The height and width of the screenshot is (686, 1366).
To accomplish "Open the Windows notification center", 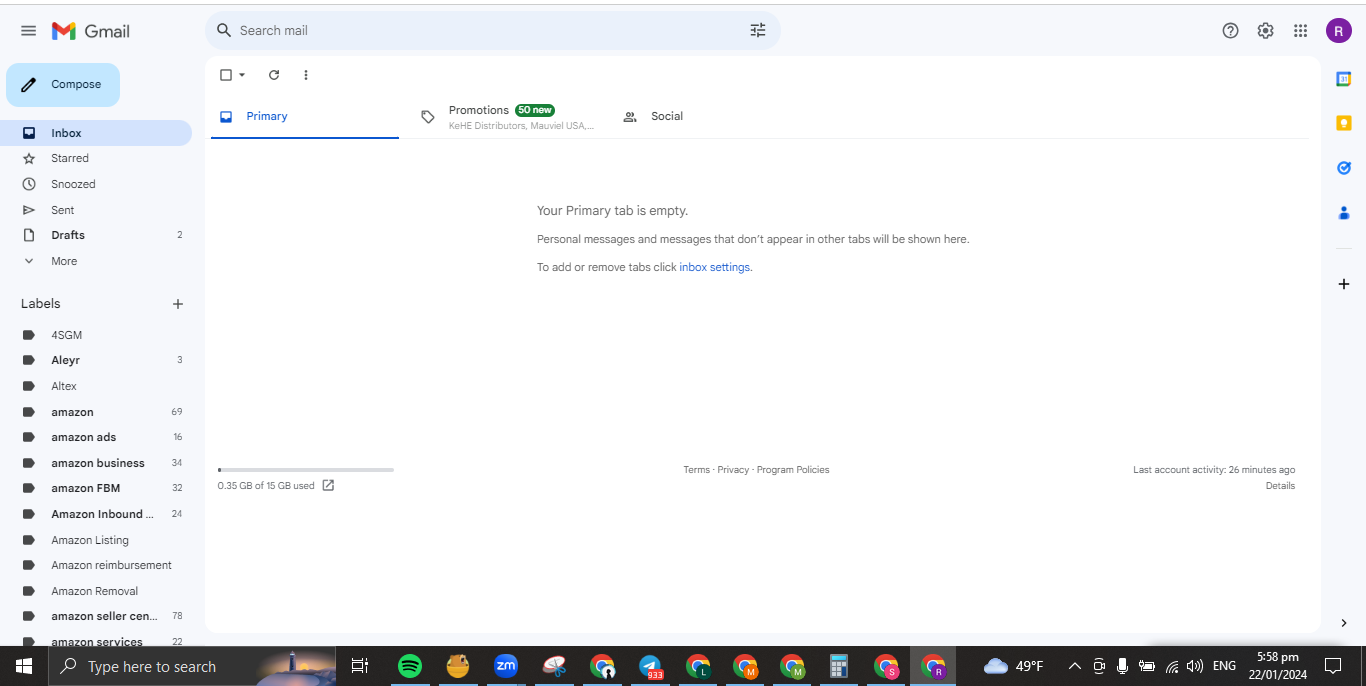I will click(x=1332, y=666).
